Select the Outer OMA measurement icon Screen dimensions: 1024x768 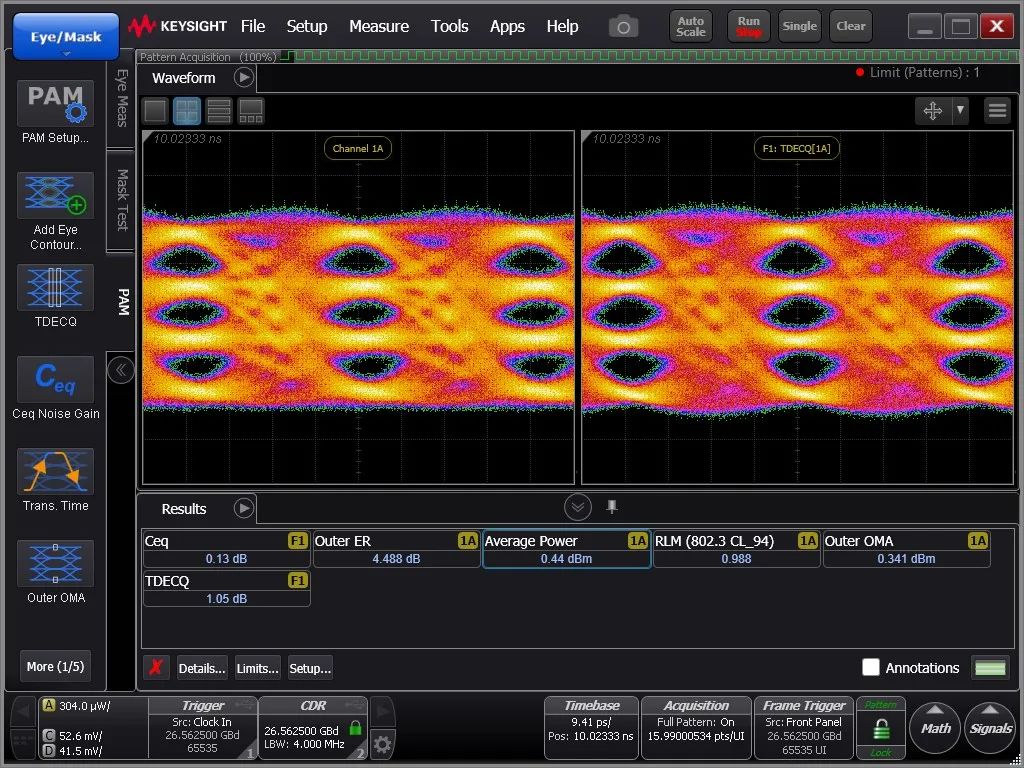[x=55, y=564]
